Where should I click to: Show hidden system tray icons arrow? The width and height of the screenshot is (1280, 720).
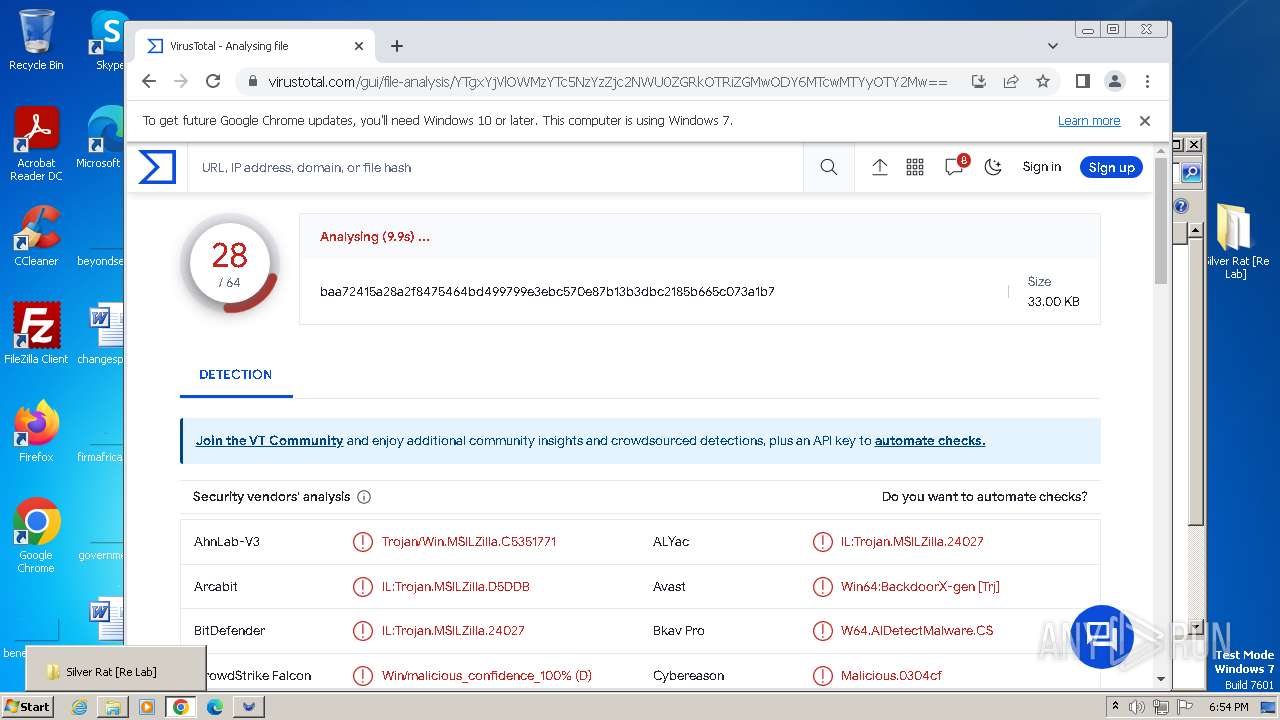[x=1114, y=707]
